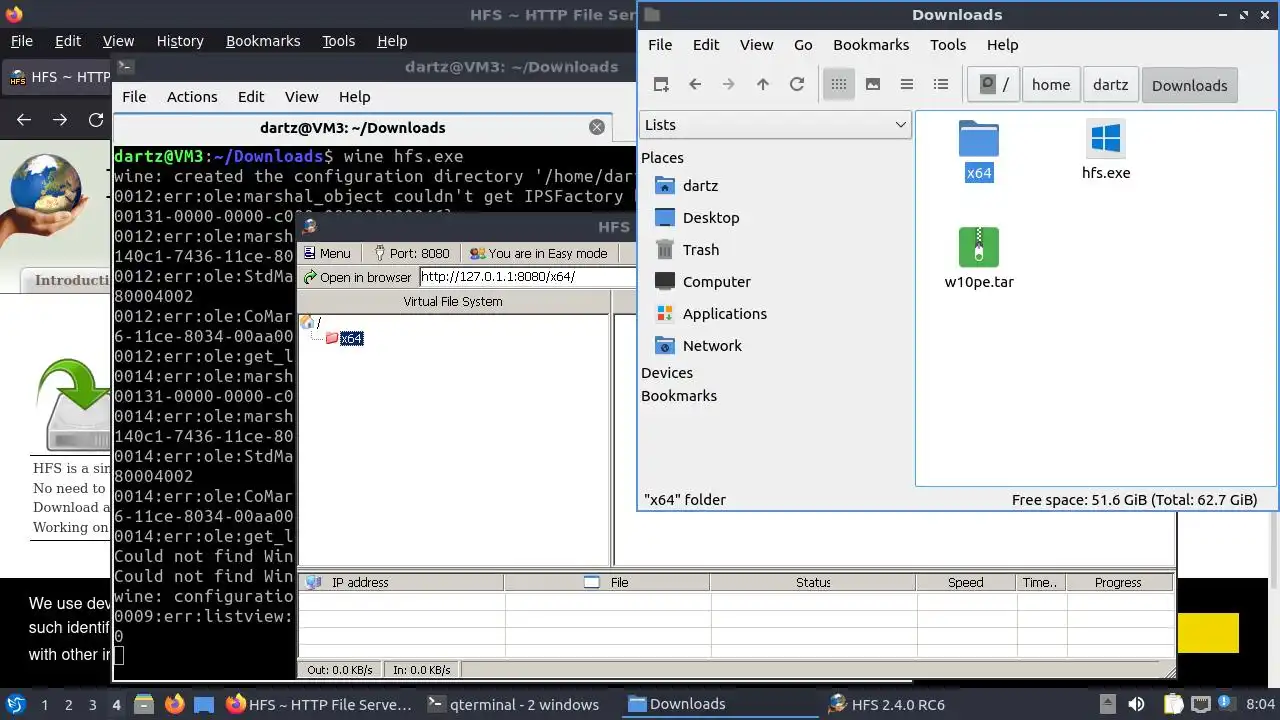The image size is (1280, 720).
Task: Open Edit menu in terminal window
Action: [x=251, y=97]
